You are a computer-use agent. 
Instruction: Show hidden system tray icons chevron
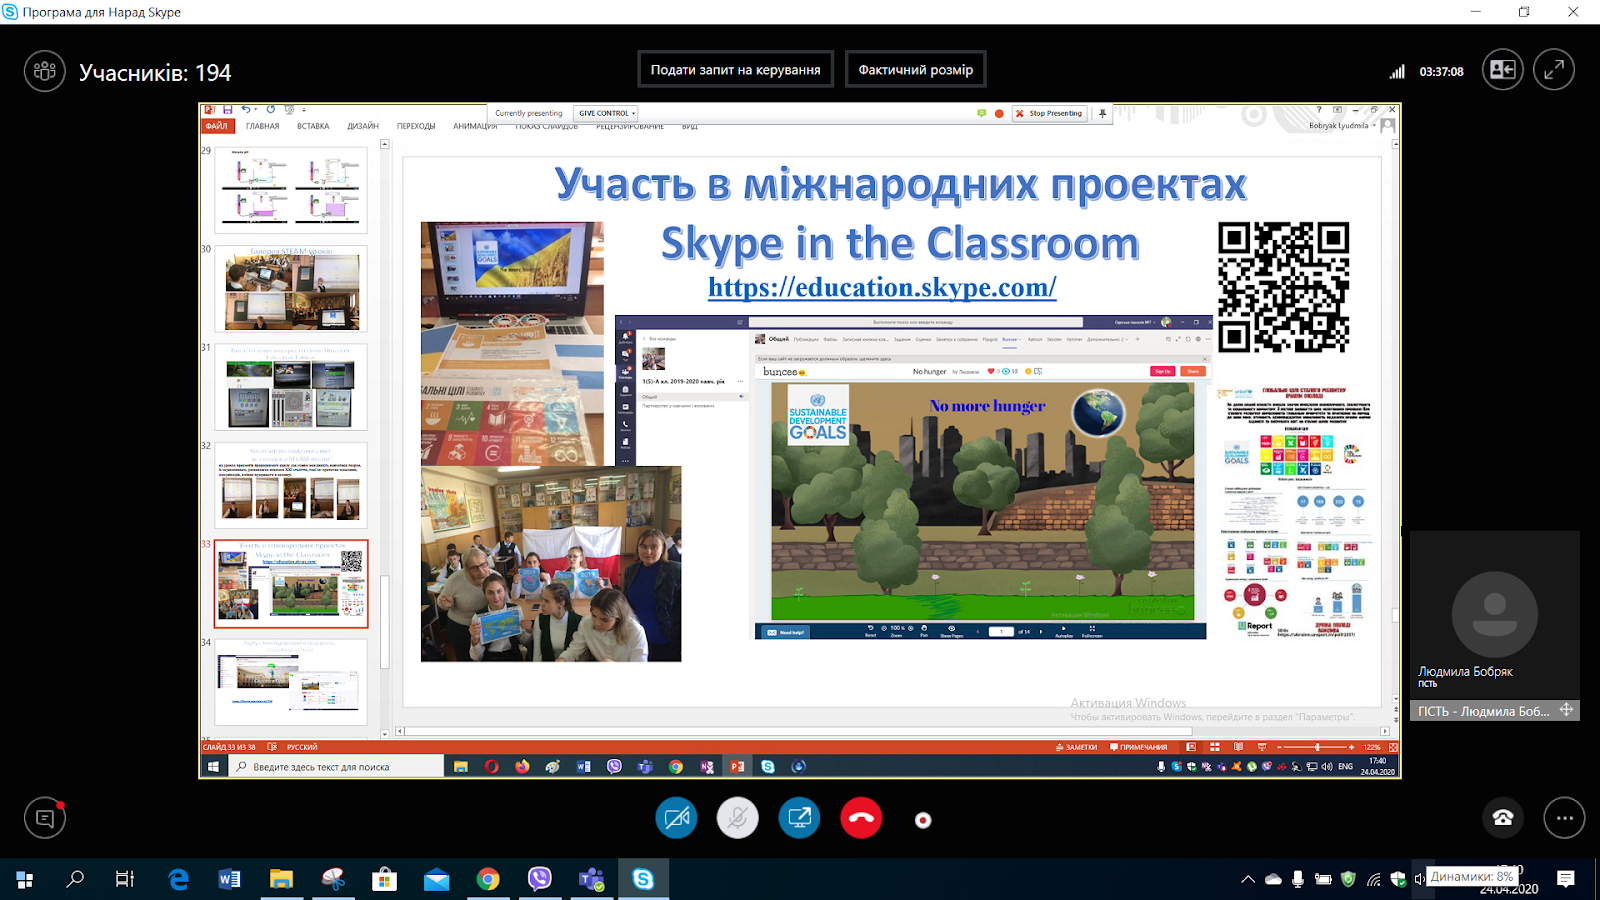coord(1248,880)
